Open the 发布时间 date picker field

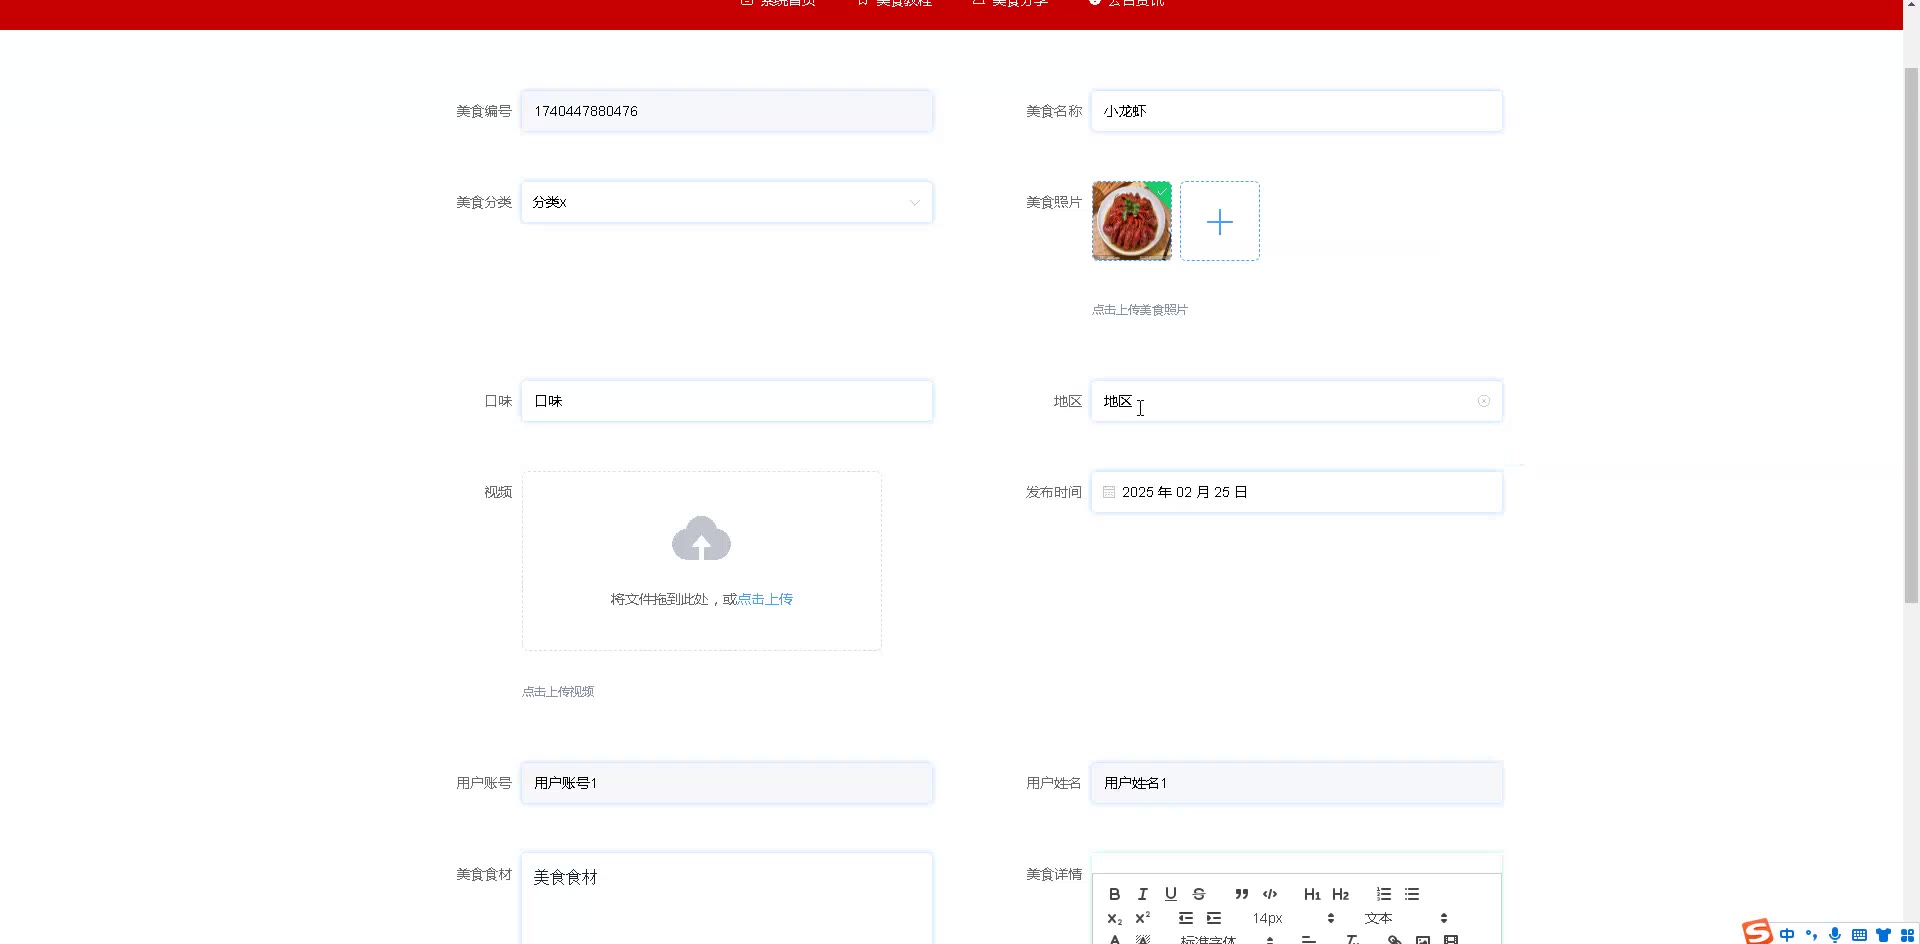pyautogui.click(x=1296, y=492)
